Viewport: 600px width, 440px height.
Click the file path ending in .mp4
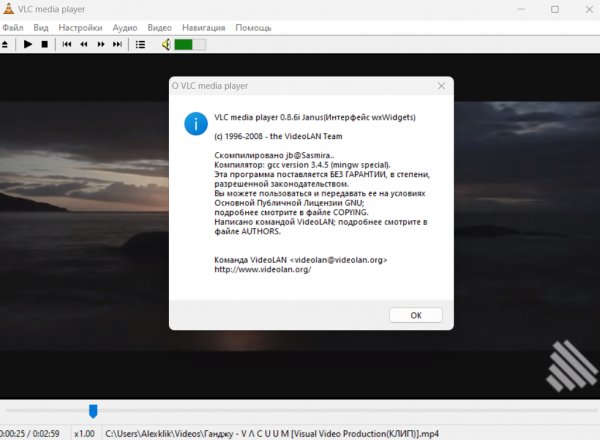[272, 434]
